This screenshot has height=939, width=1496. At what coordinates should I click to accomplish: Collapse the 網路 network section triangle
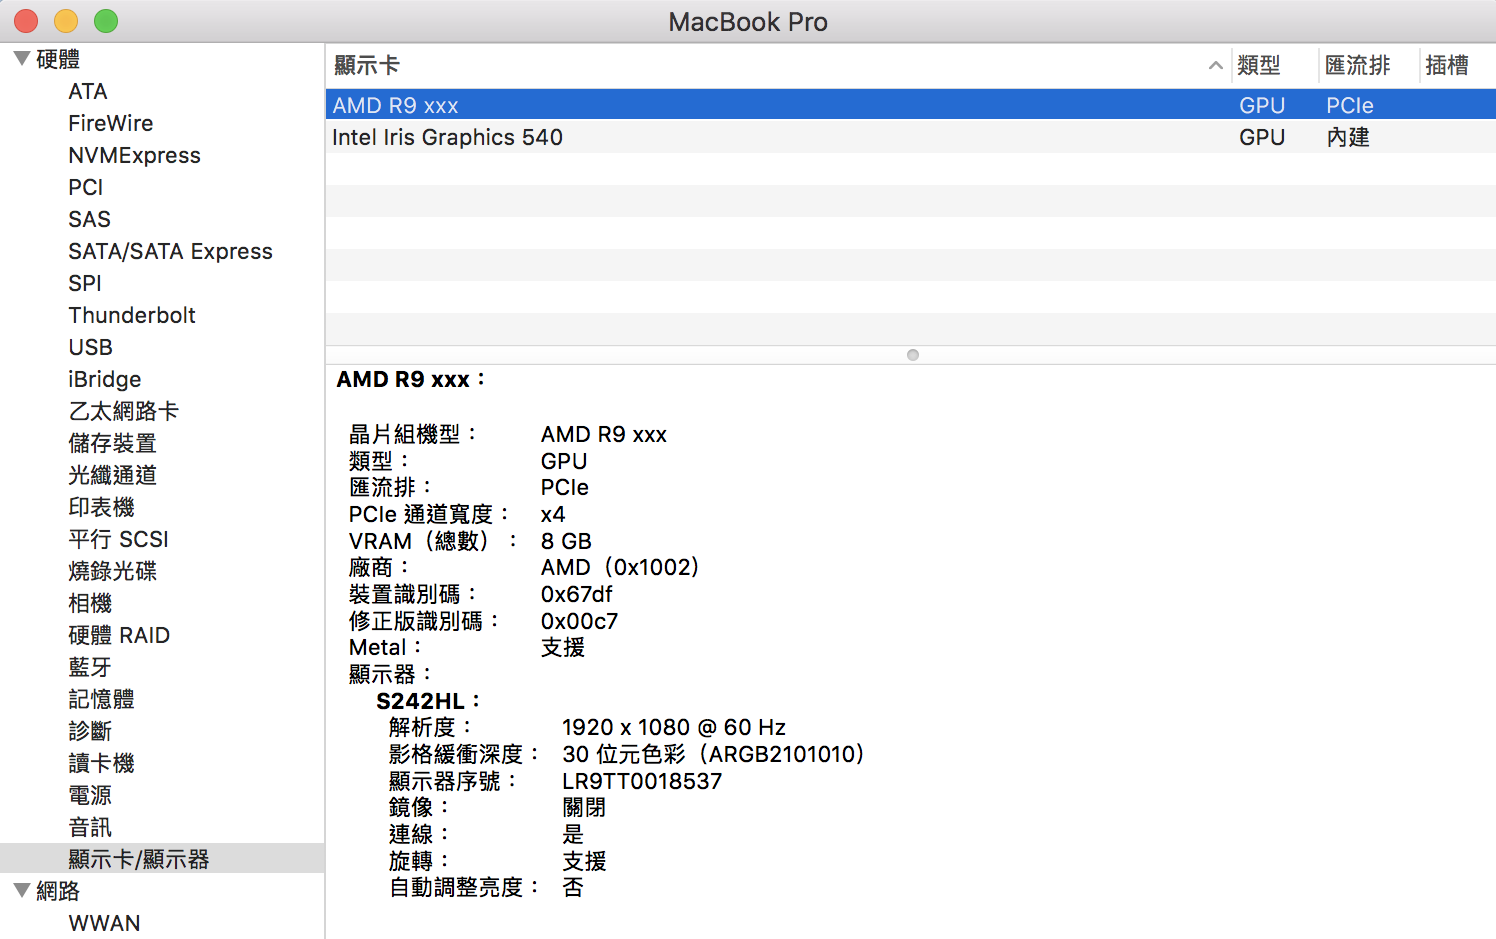tap(21, 890)
